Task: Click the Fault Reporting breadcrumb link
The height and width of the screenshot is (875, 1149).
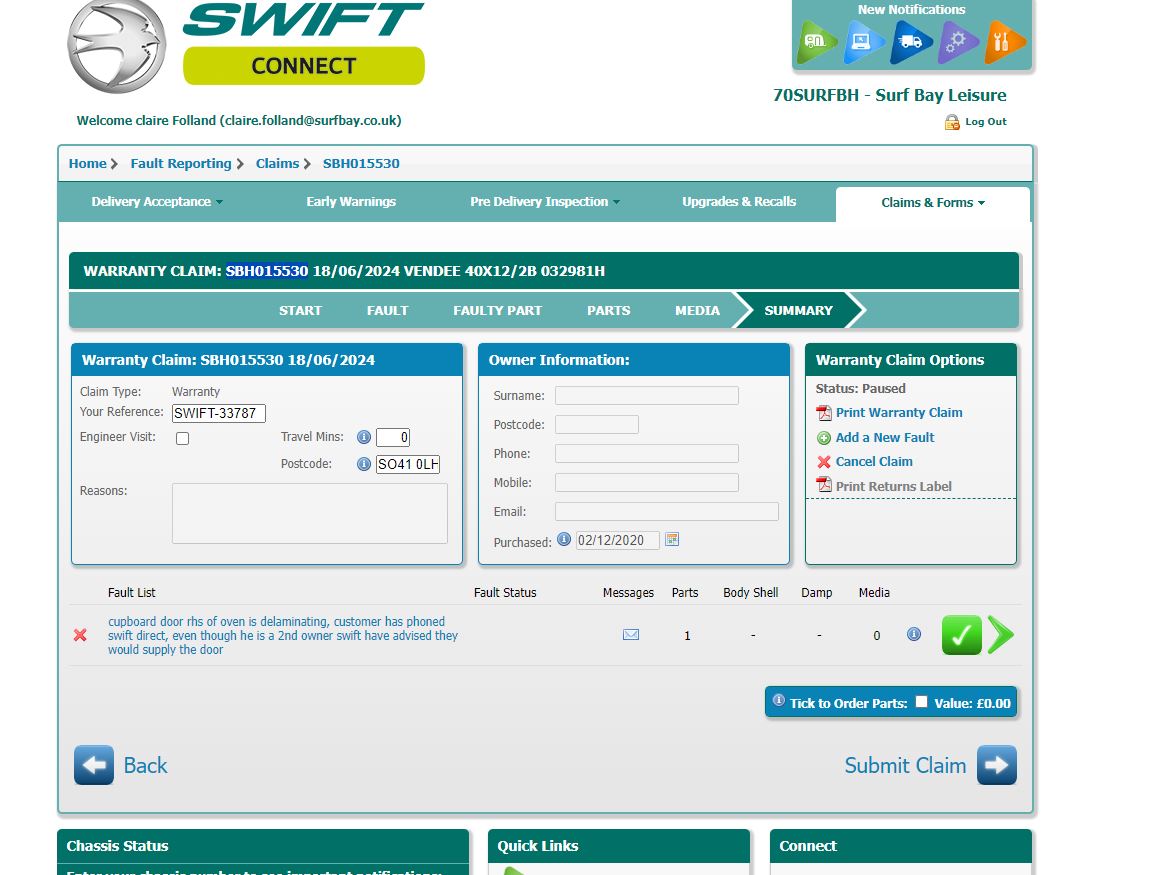Action: click(181, 163)
